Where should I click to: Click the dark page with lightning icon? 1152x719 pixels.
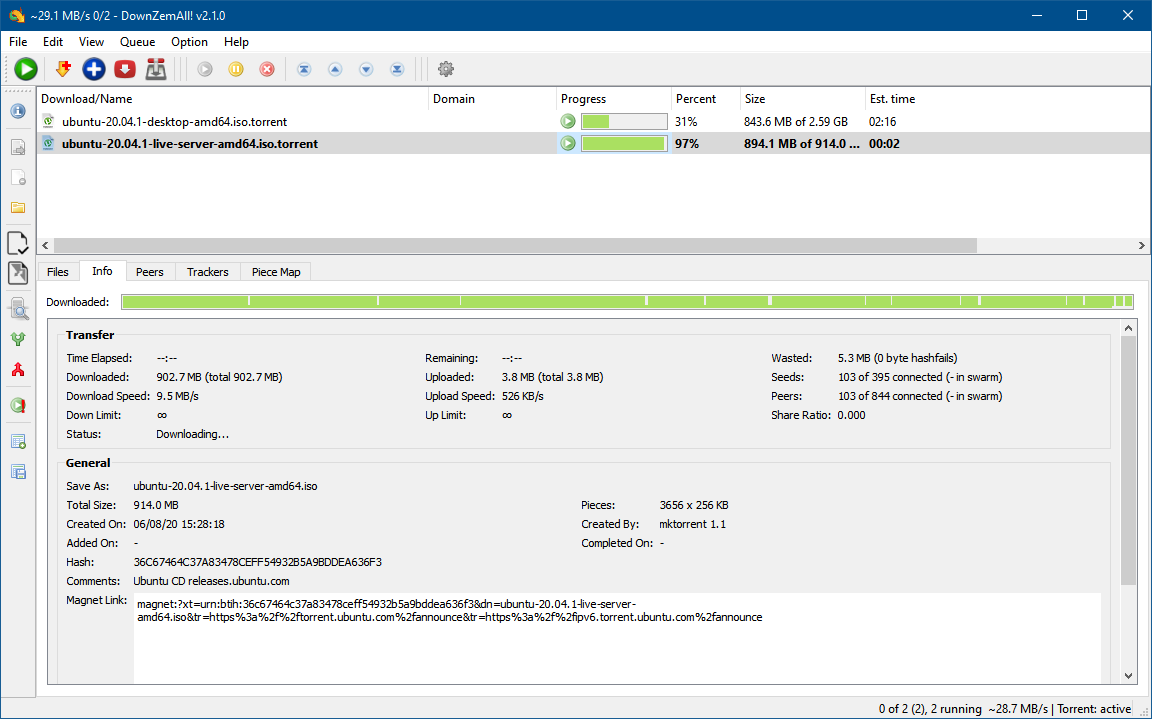18,273
